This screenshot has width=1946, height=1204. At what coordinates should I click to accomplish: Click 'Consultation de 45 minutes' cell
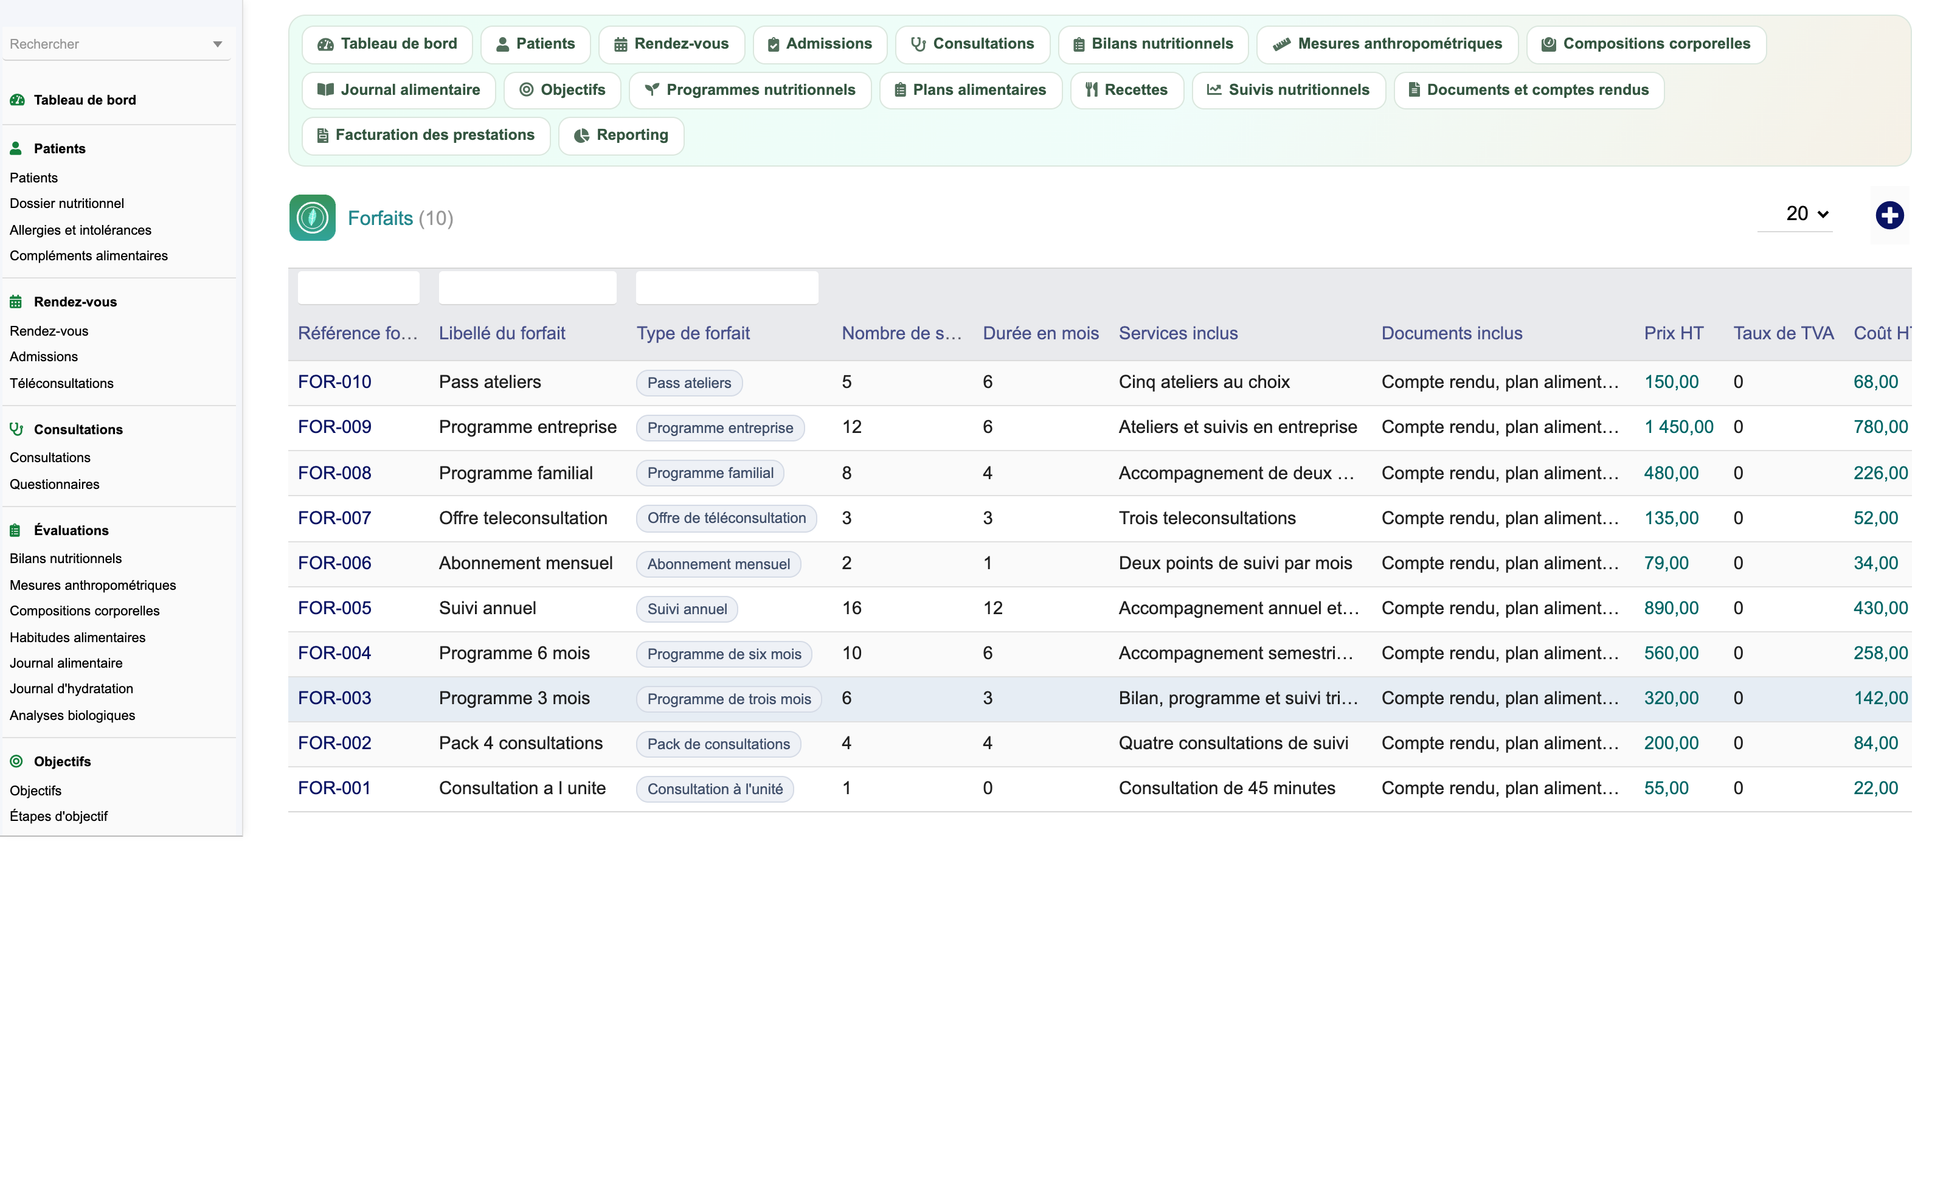1227,788
